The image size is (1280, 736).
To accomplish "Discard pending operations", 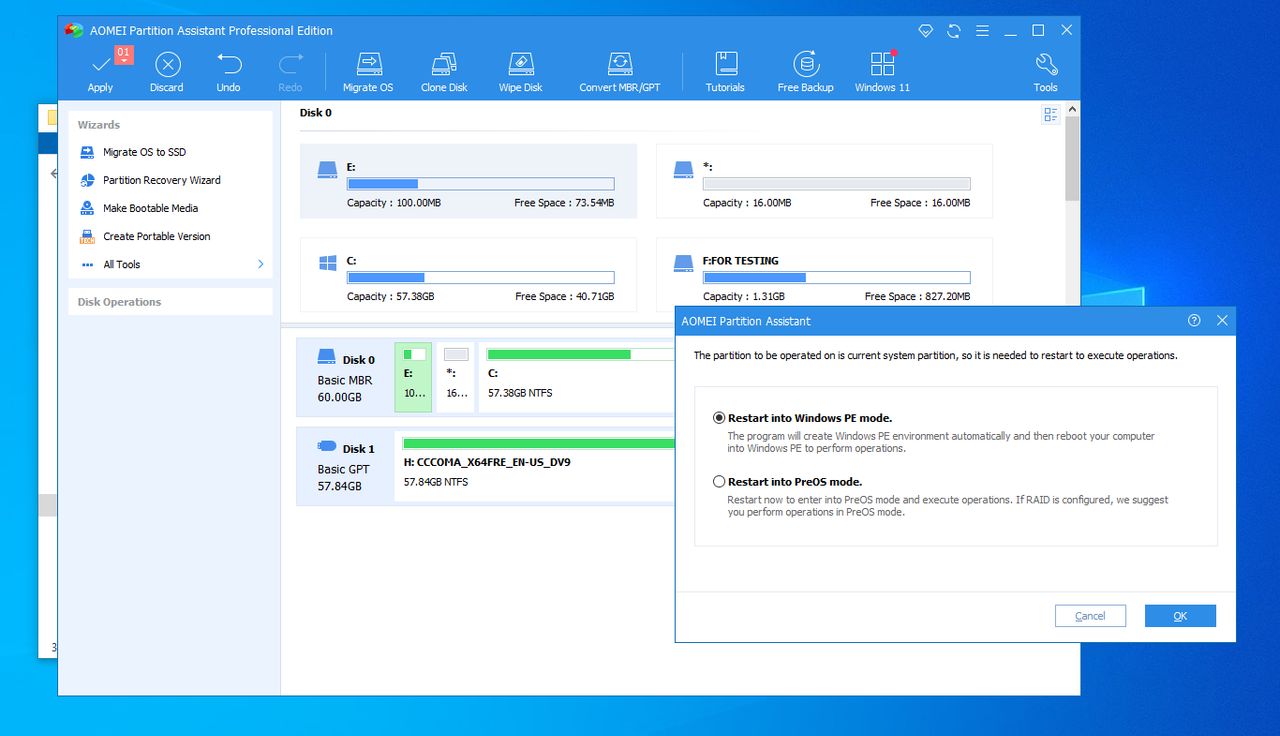I will pyautogui.click(x=167, y=72).
